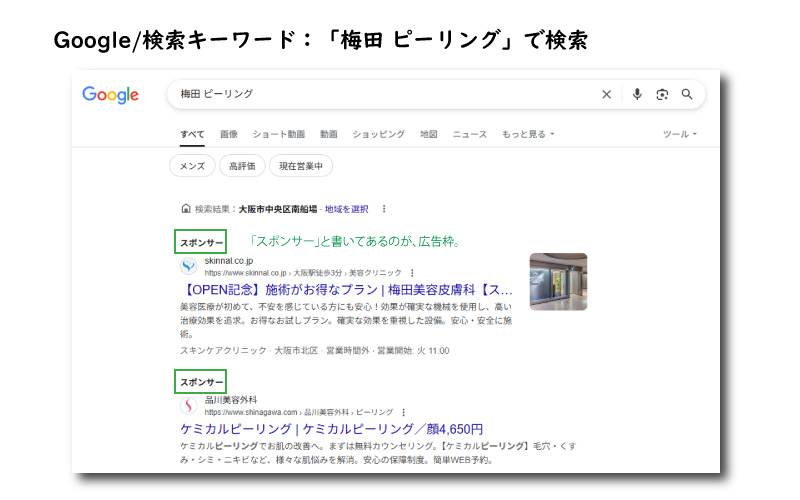Click the 品川美容外科 site name

pos(231,399)
